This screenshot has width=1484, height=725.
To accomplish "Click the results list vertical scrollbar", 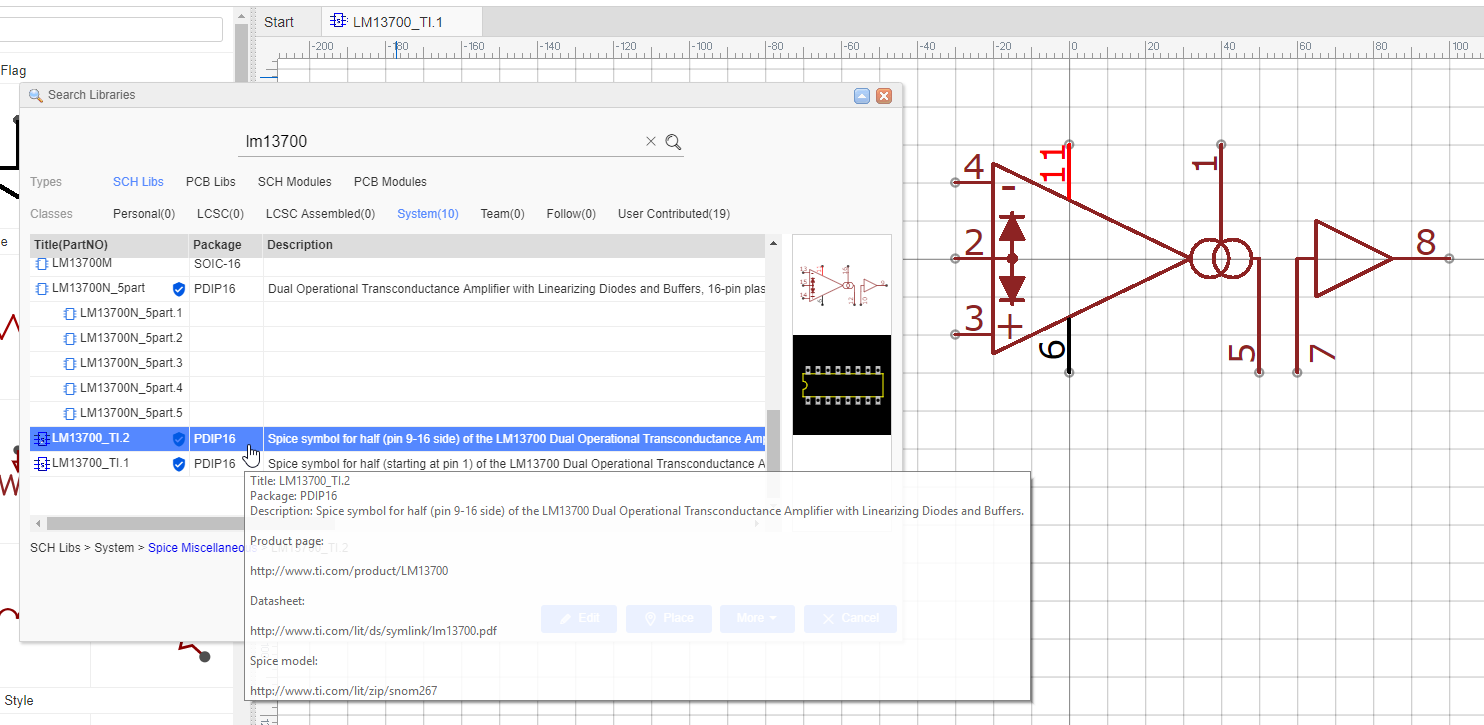I will [x=773, y=453].
